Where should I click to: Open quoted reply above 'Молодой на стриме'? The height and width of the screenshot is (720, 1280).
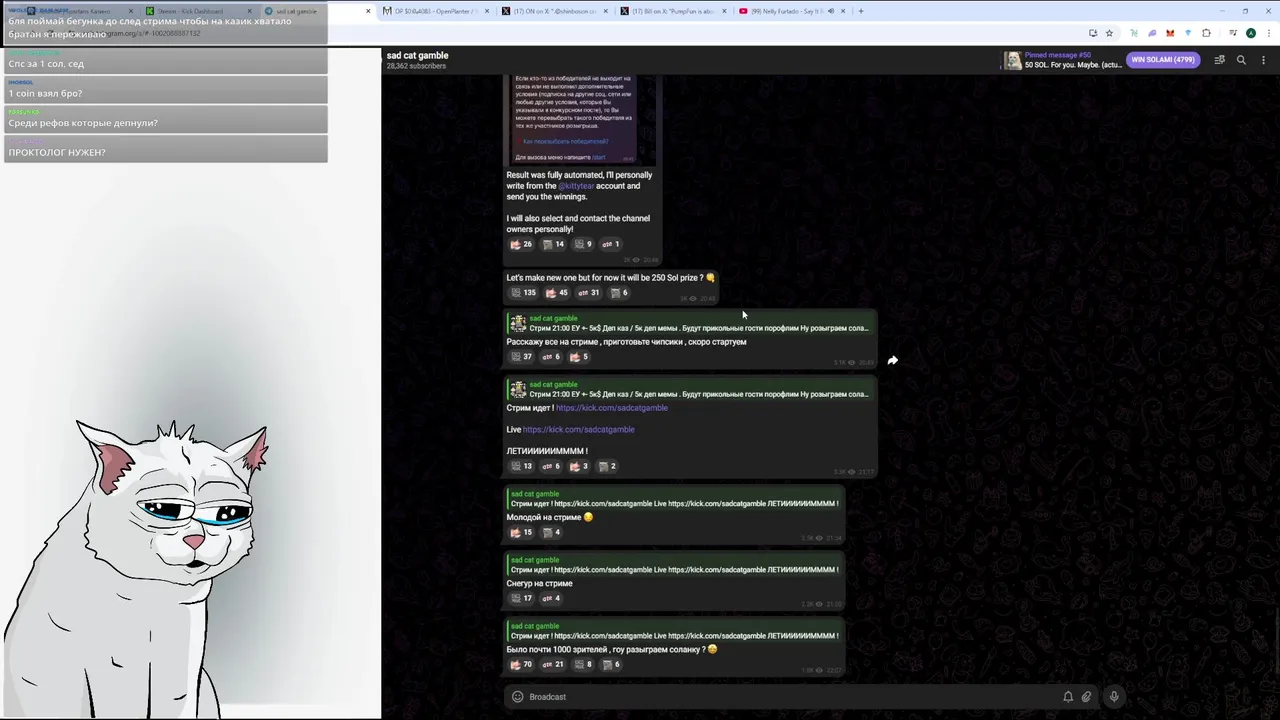tap(673, 499)
